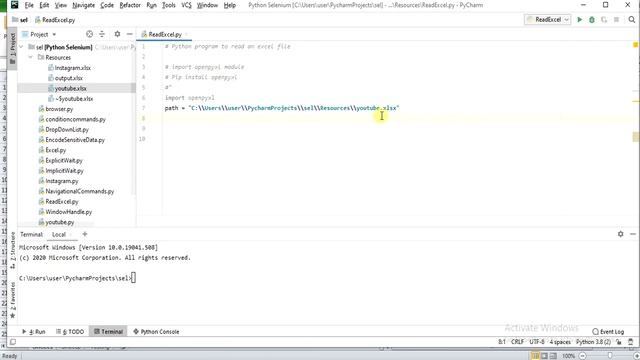Select youtube.xlsx in Resources folder

(x=70, y=88)
